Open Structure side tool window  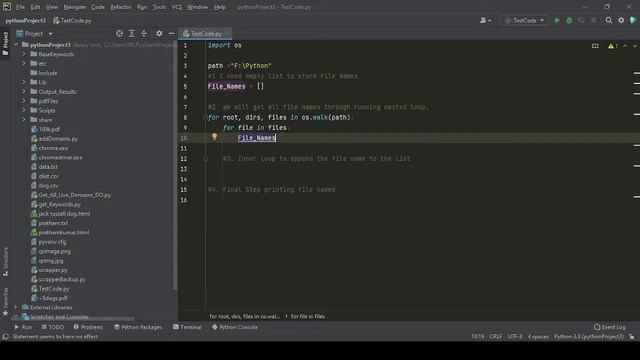click(x=5, y=261)
